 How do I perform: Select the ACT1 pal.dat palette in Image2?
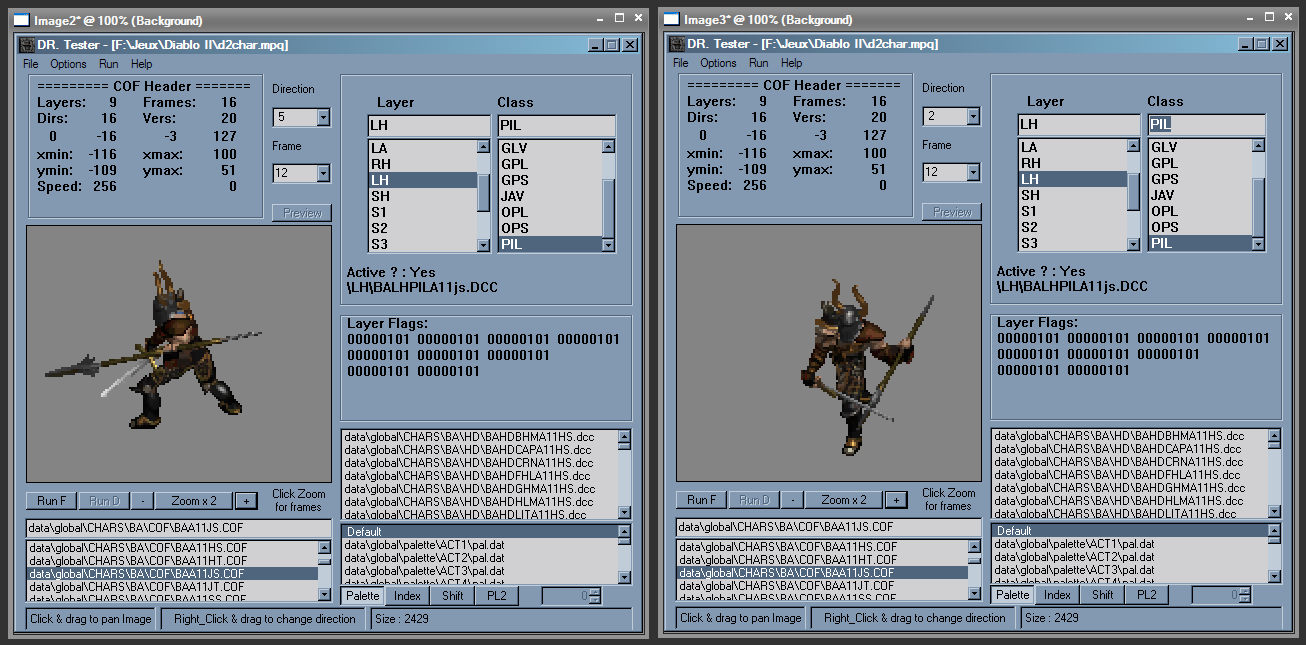(480, 545)
